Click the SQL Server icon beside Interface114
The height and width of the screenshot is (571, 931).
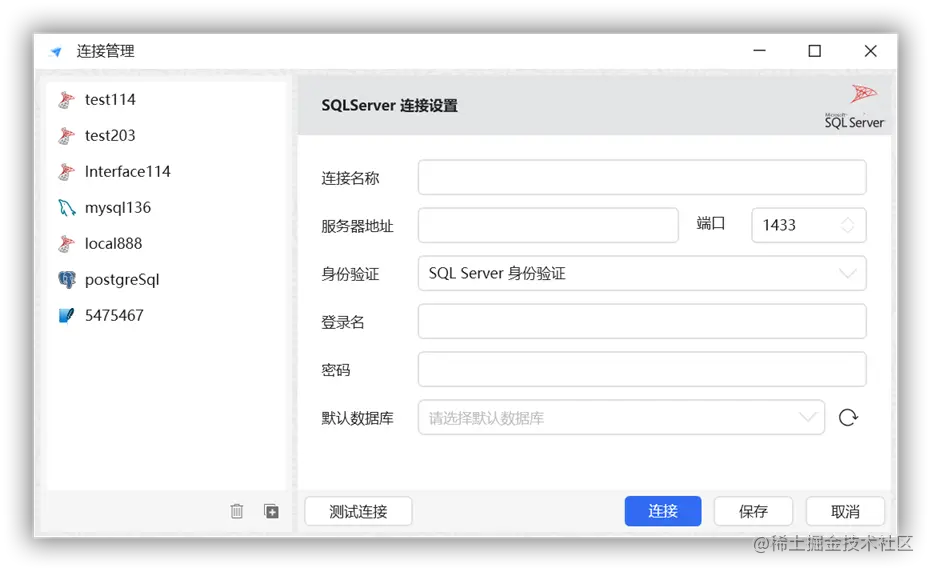66,172
